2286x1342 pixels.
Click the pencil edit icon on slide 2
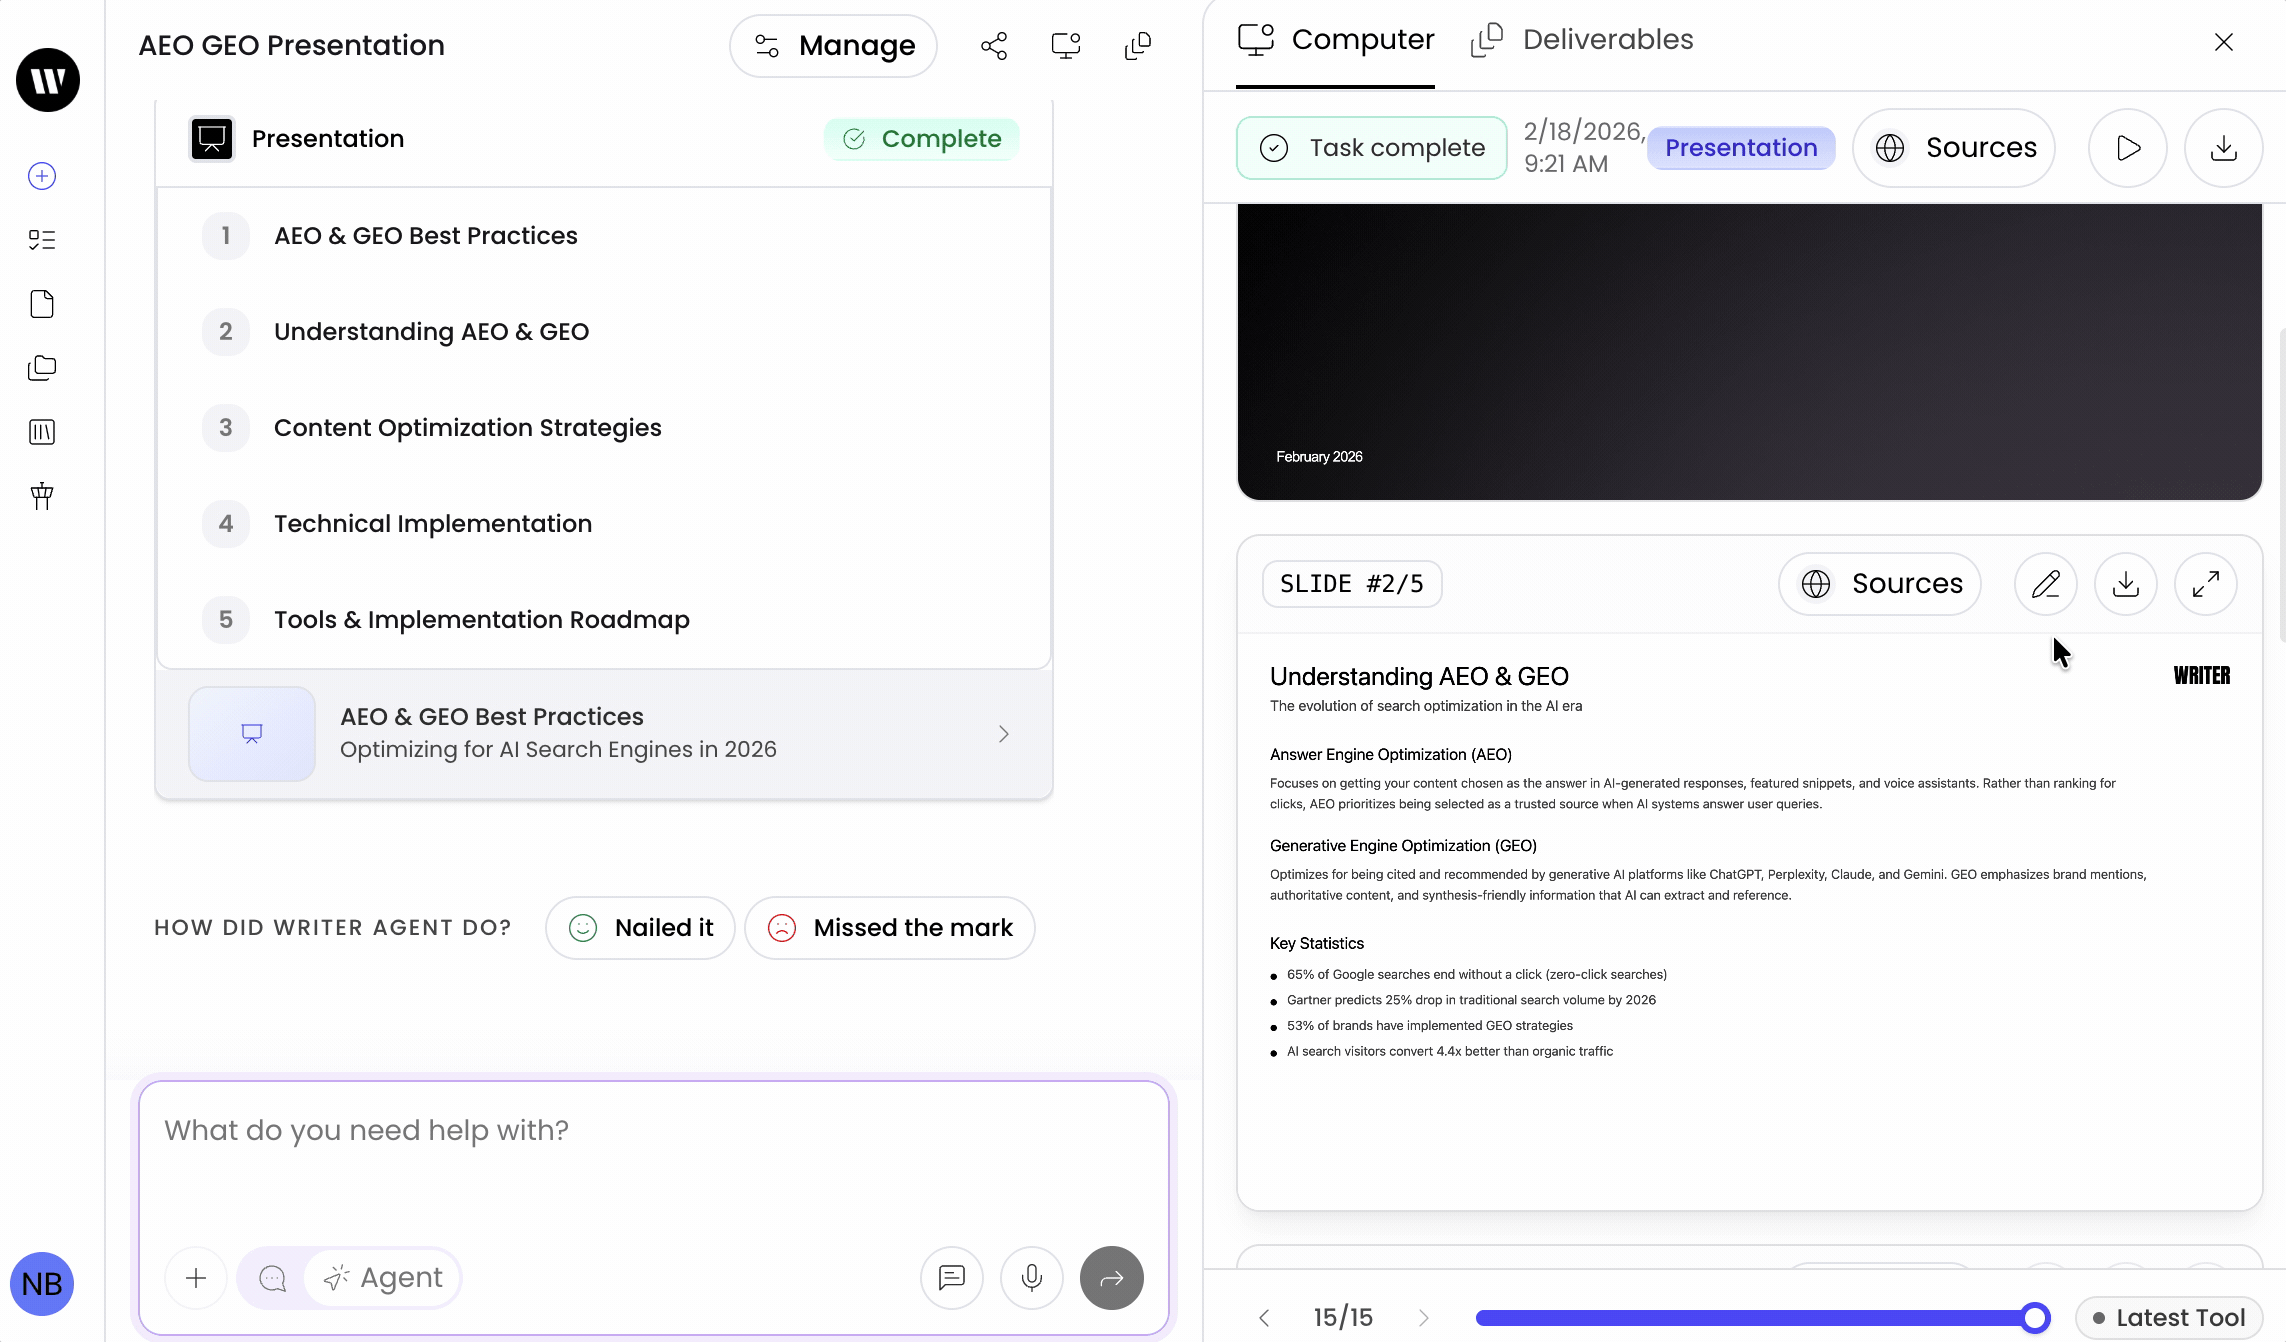(x=2045, y=584)
